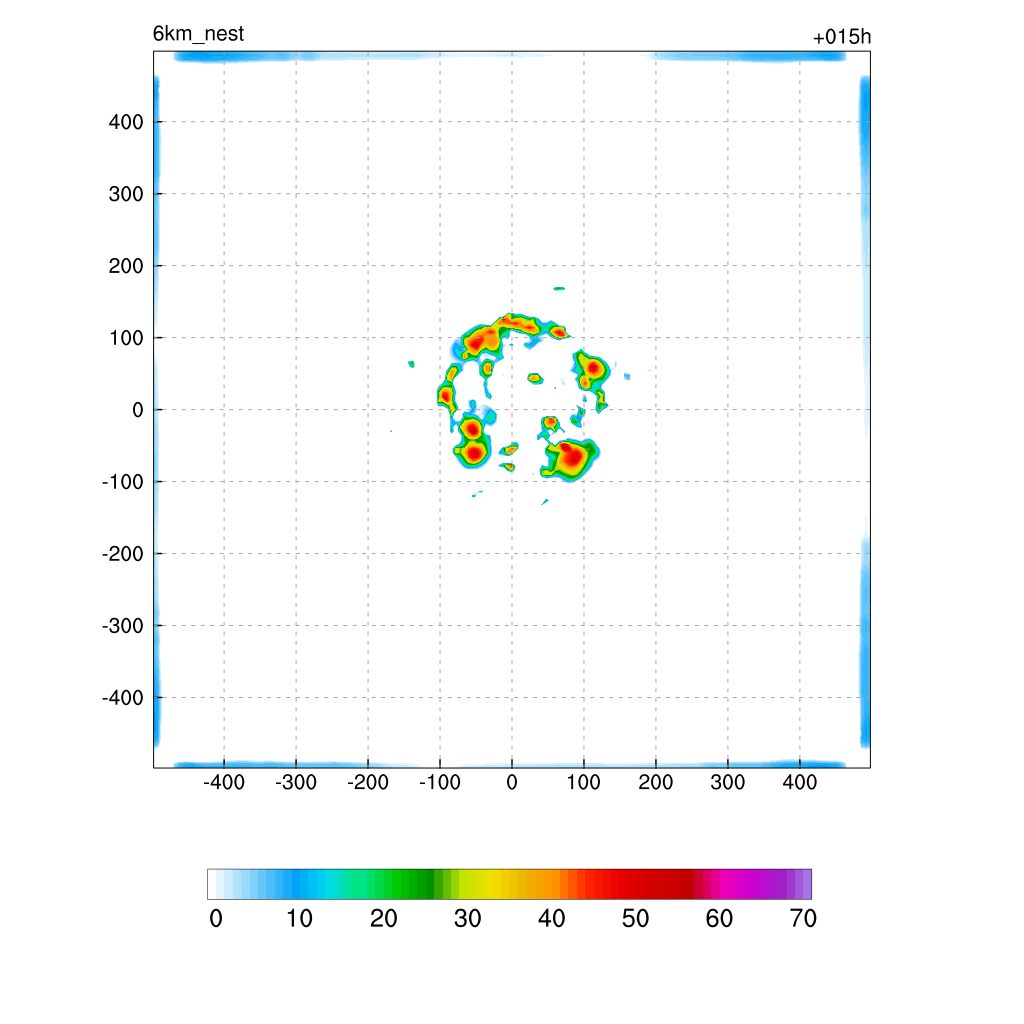The image size is (1024, 1024).
Task: Click the x-axis label "-300"
Action: point(296,782)
